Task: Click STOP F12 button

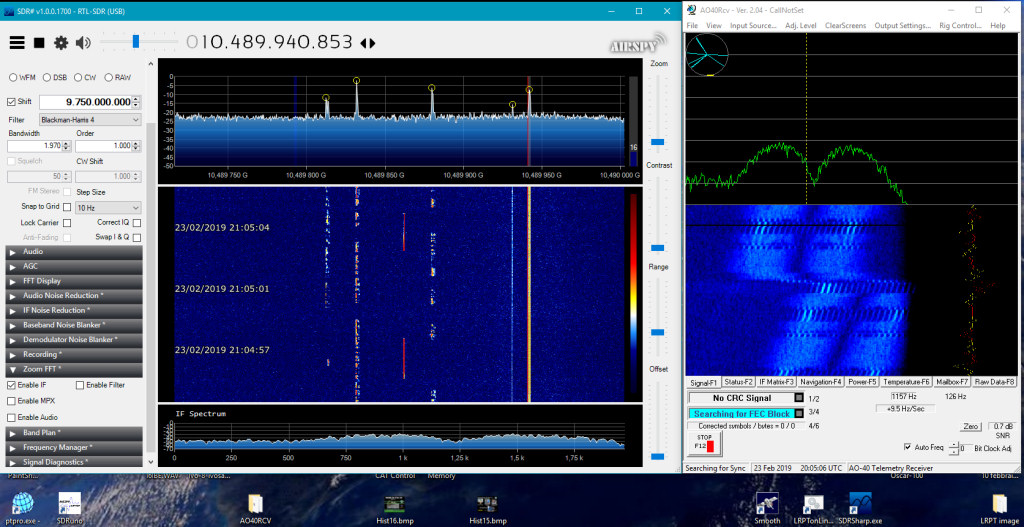Action: coord(703,443)
